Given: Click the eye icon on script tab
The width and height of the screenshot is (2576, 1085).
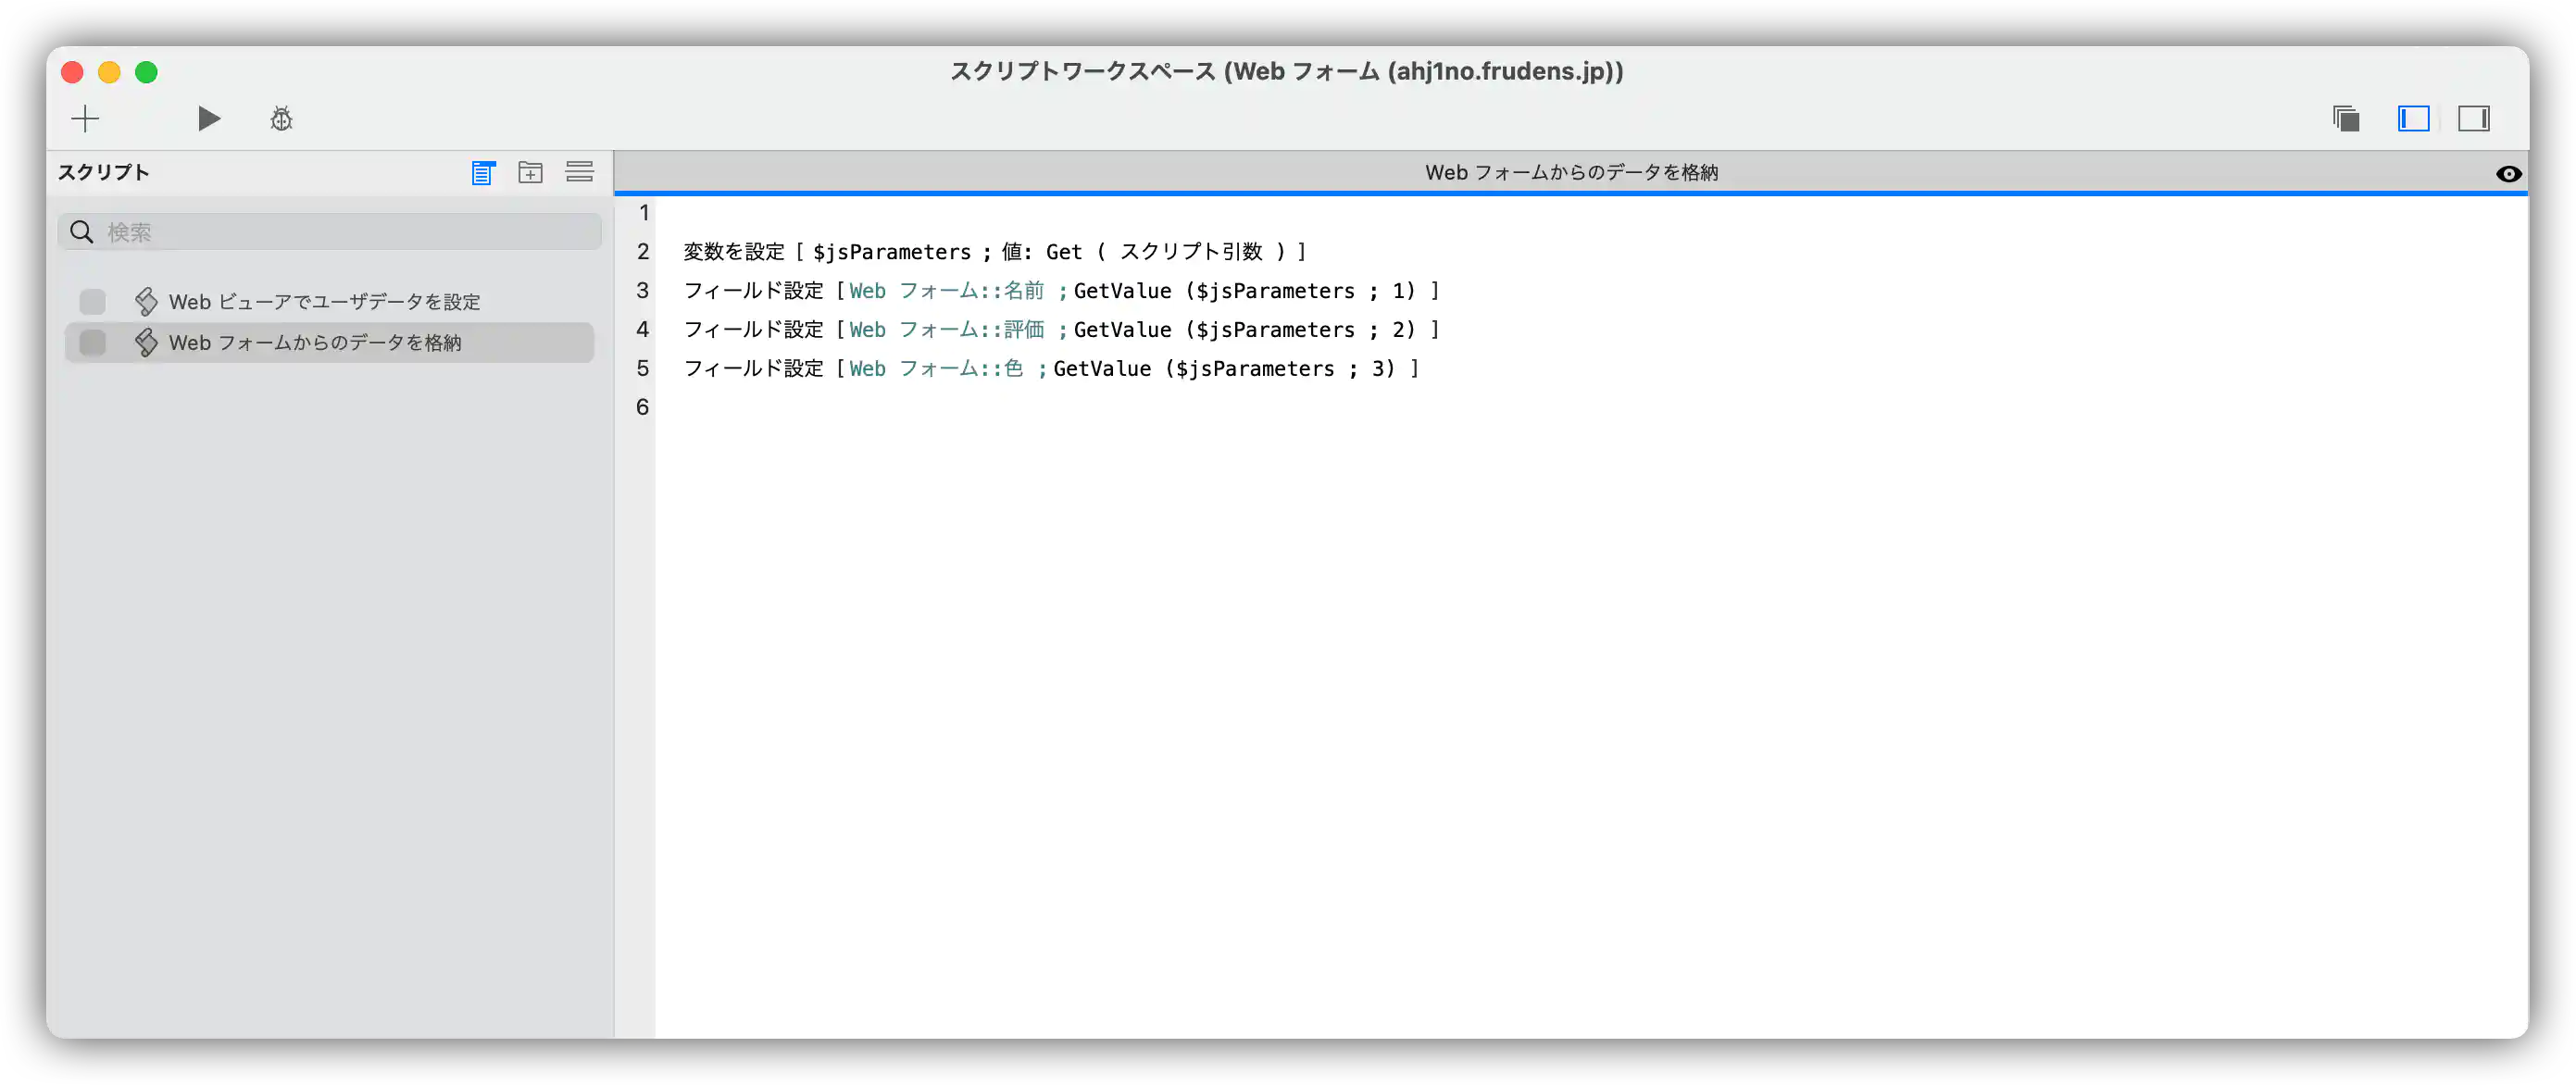Looking at the screenshot, I should point(2508,174).
